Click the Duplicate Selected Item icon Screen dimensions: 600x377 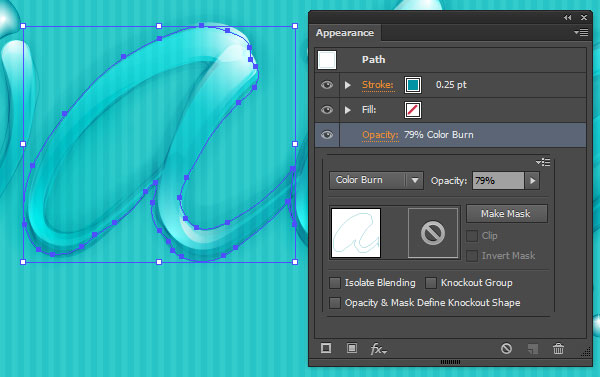[532, 349]
